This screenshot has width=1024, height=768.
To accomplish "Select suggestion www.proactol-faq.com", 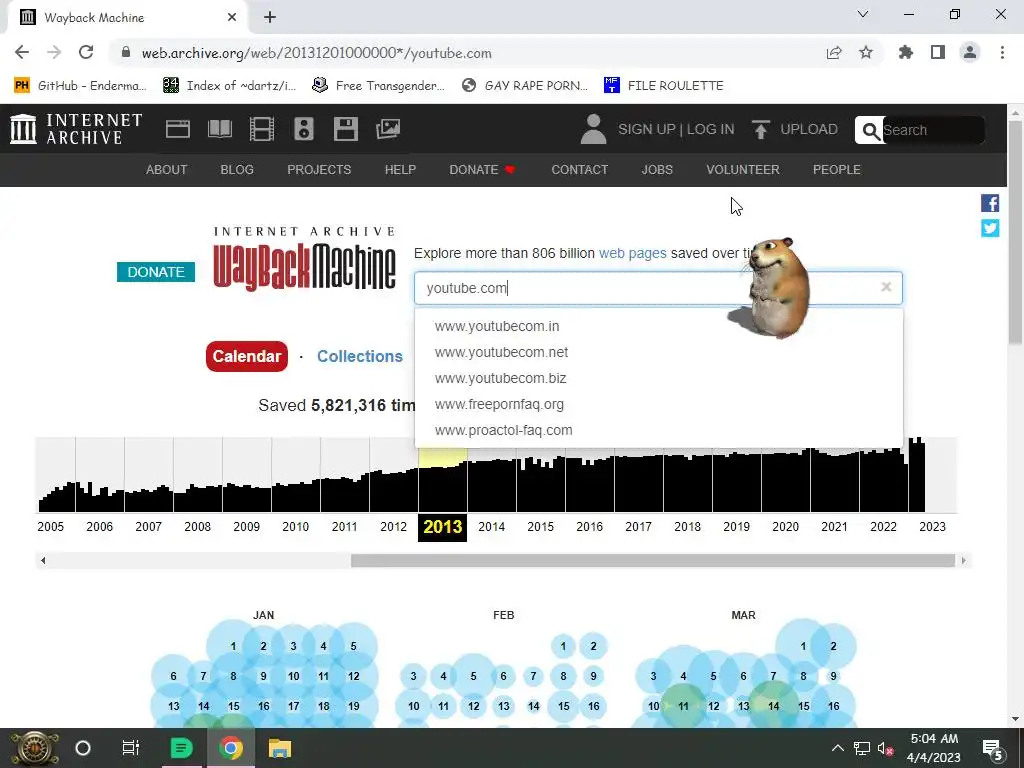I will point(659,430).
